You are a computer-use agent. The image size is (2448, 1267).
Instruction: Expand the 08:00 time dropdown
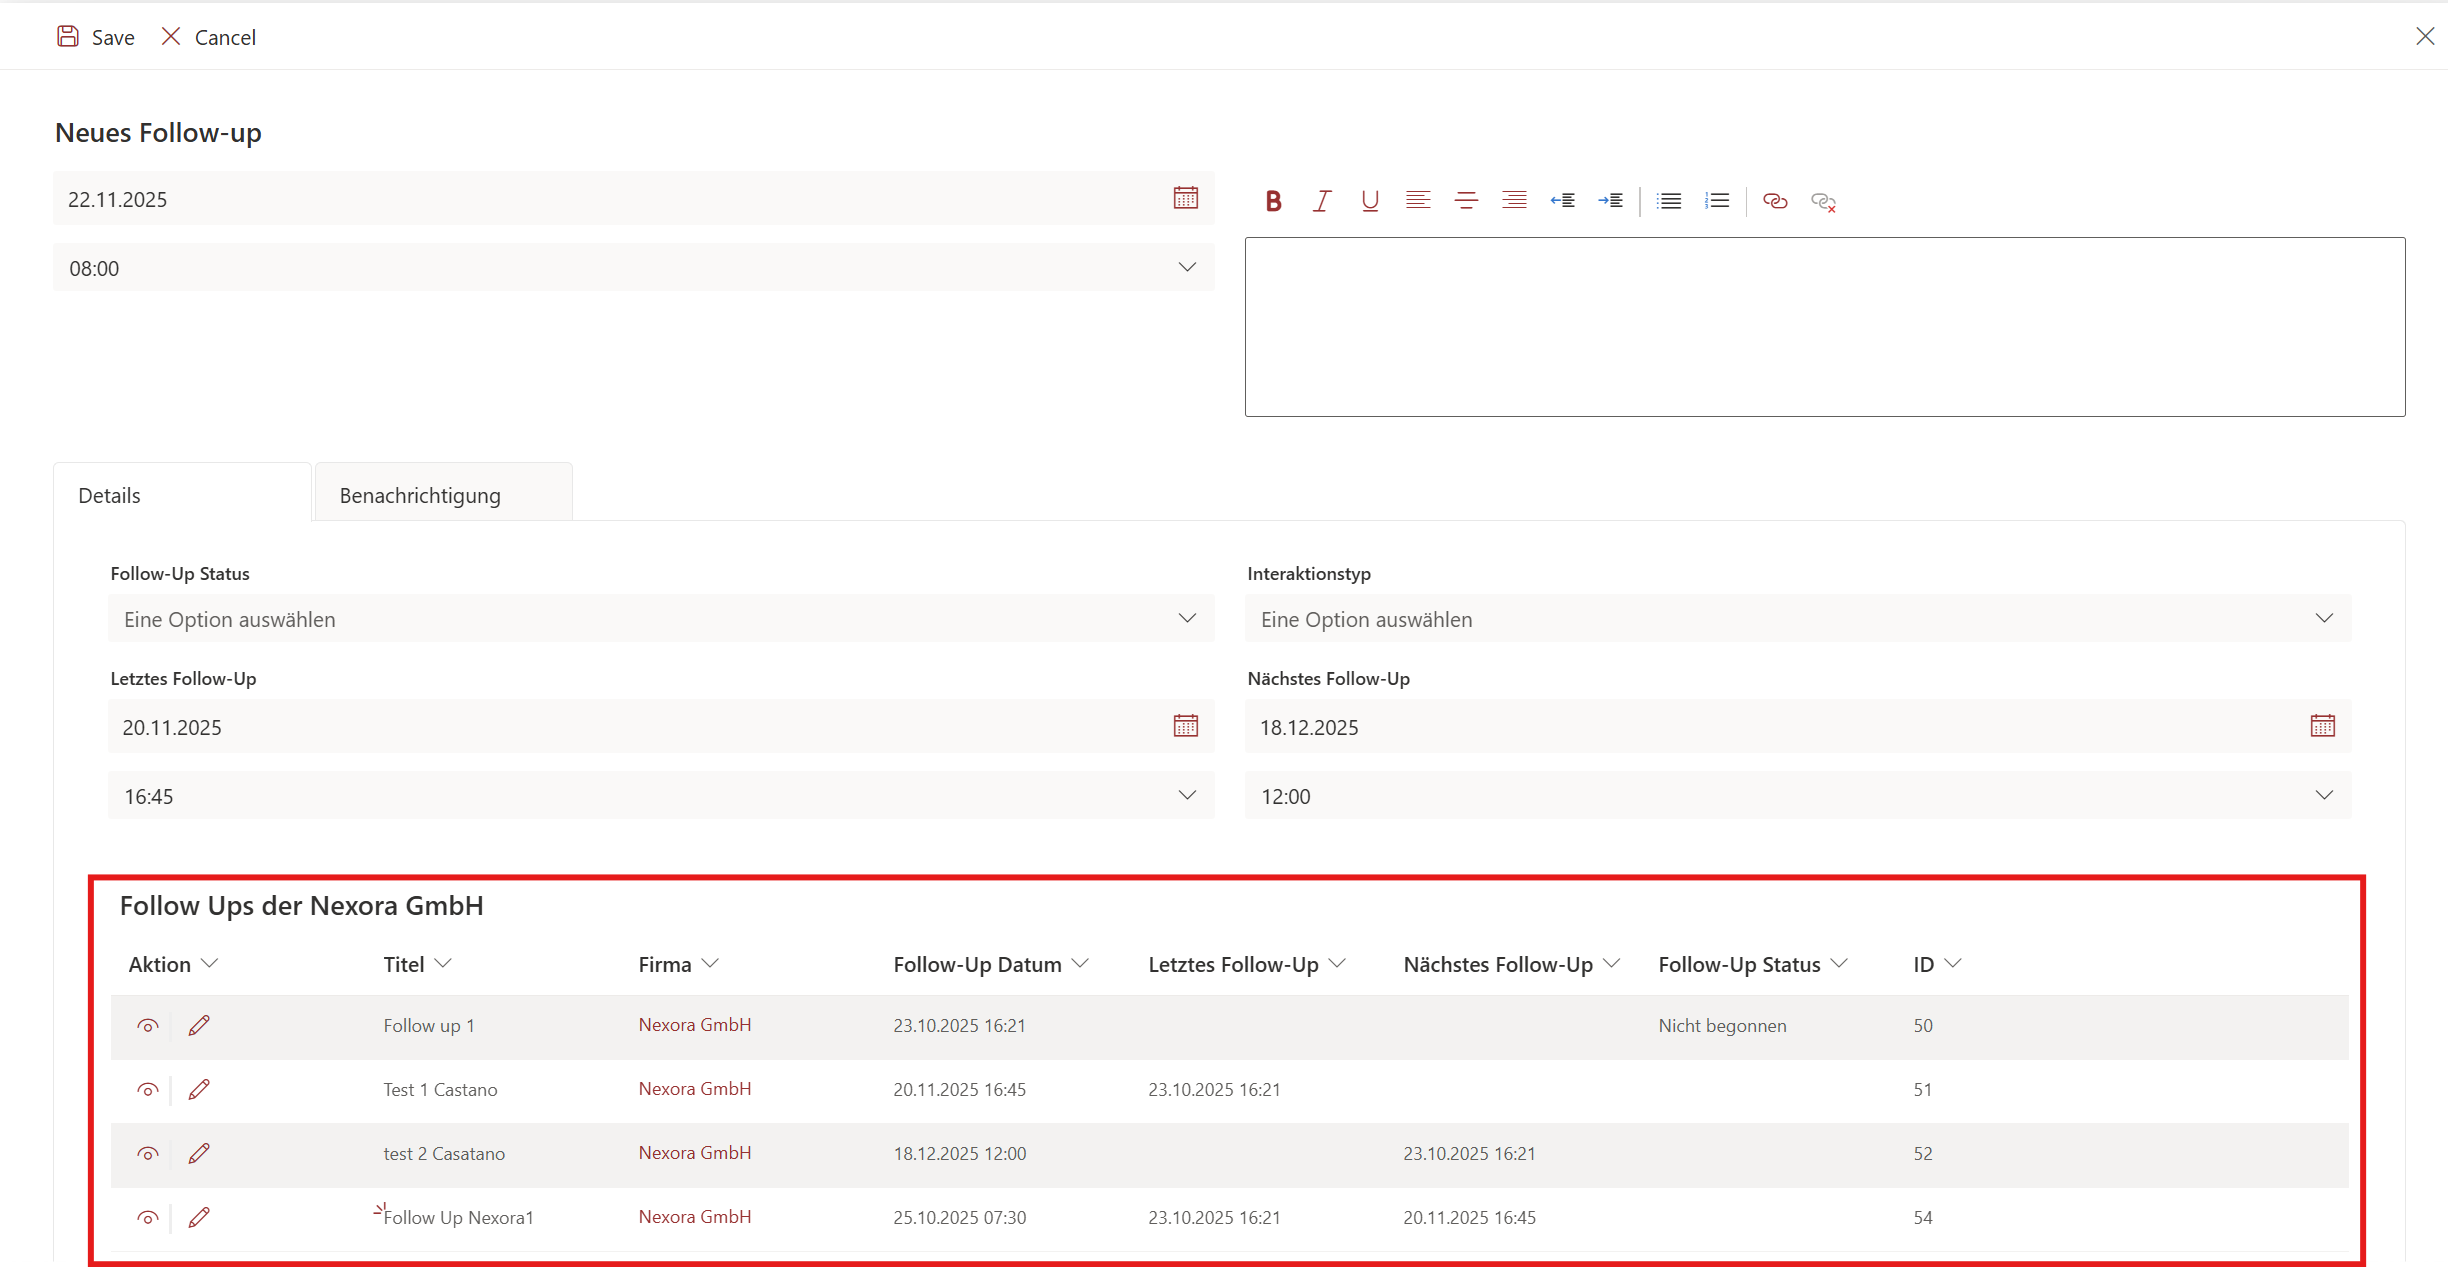click(x=633, y=268)
